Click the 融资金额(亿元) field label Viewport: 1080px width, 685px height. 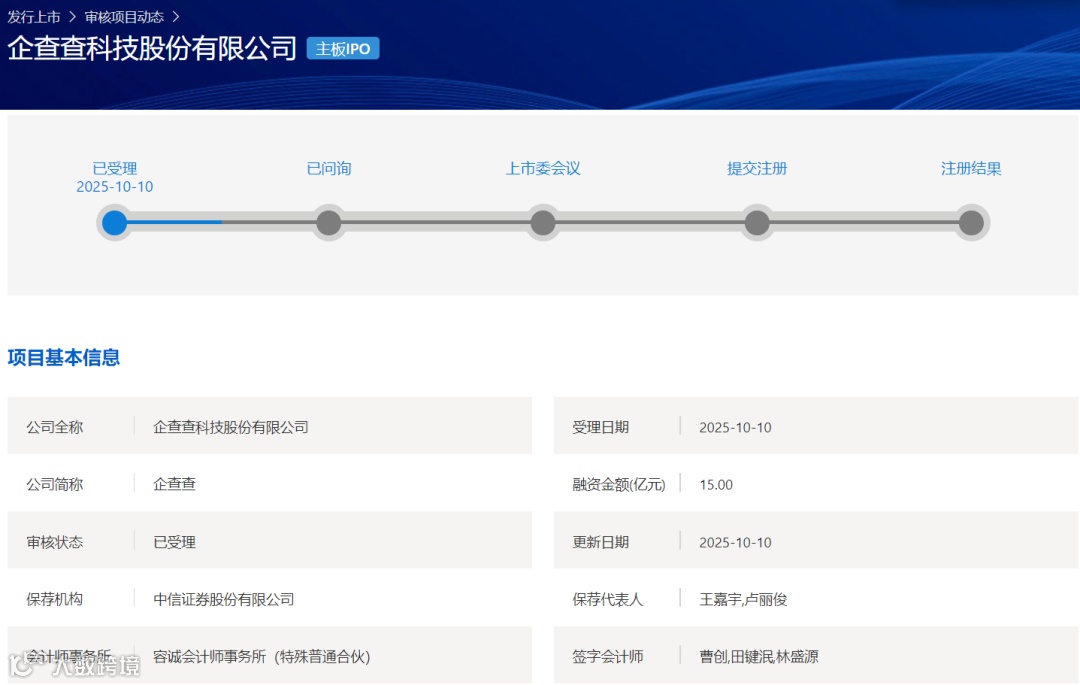pyautogui.click(x=619, y=484)
